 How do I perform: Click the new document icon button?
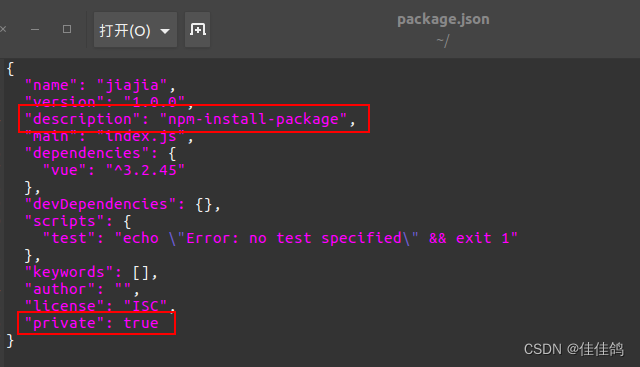point(198,29)
